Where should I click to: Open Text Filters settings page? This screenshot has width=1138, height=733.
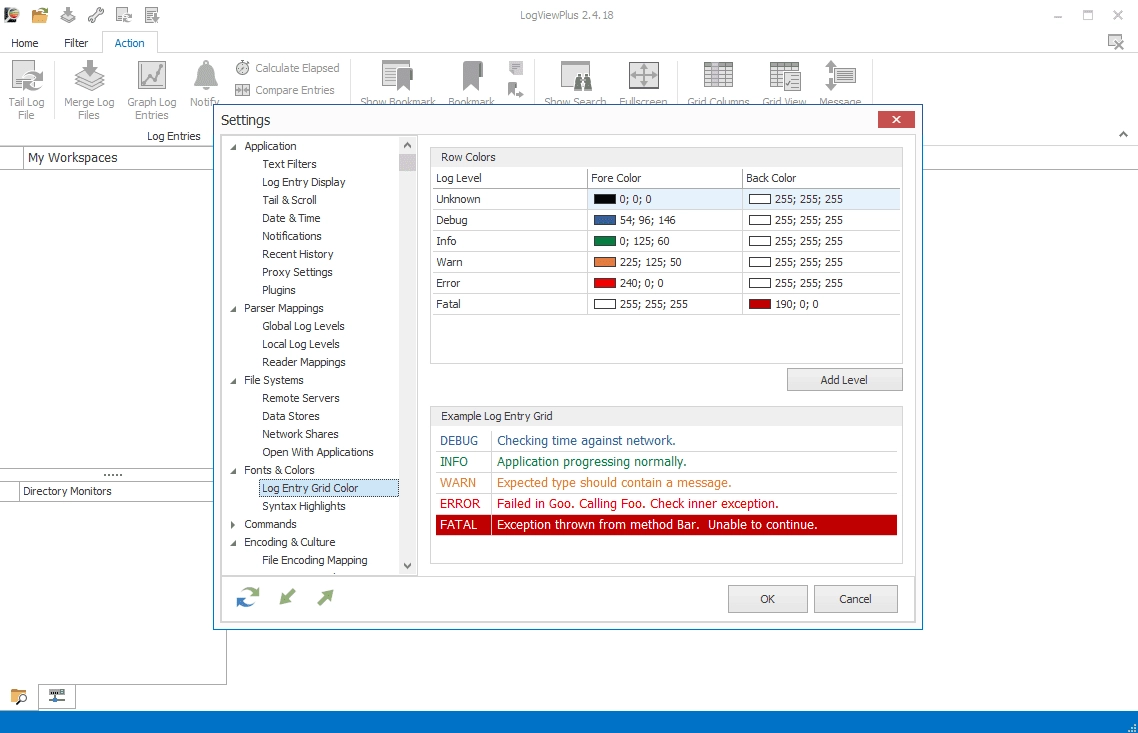pos(289,164)
